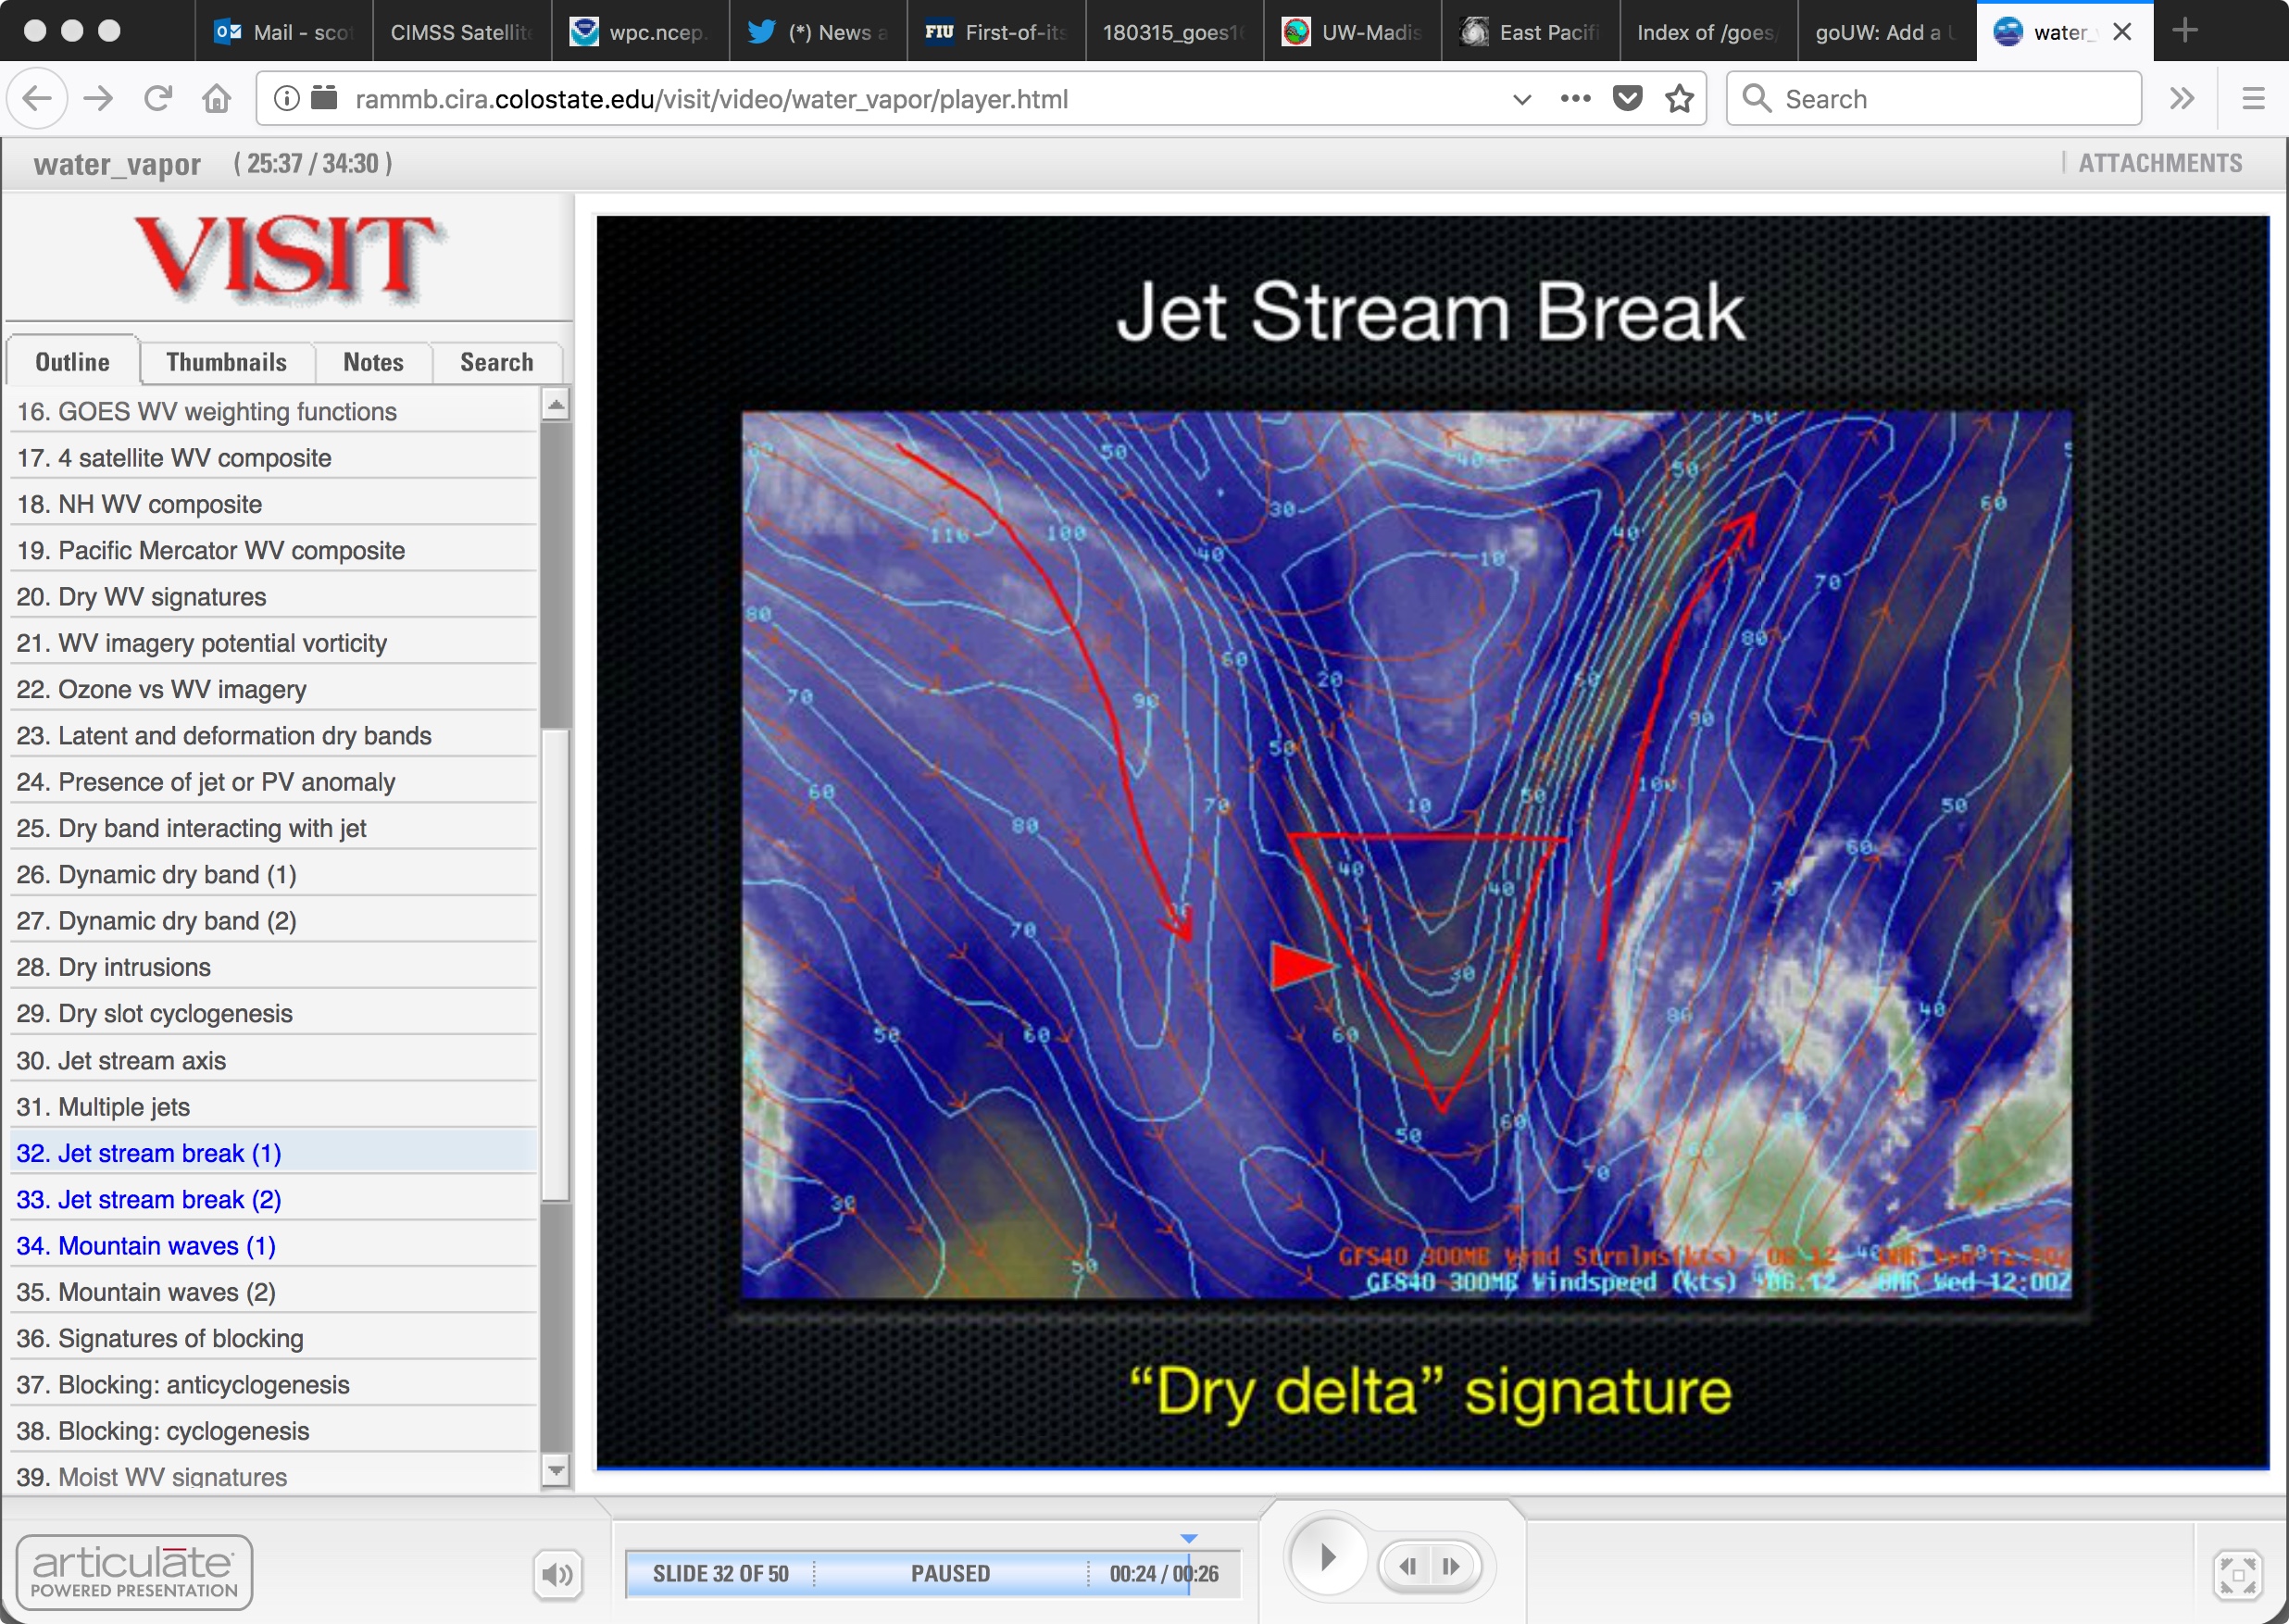The width and height of the screenshot is (2289, 1624).
Task: Open the Notes tab
Action: [x=373, y=362]
